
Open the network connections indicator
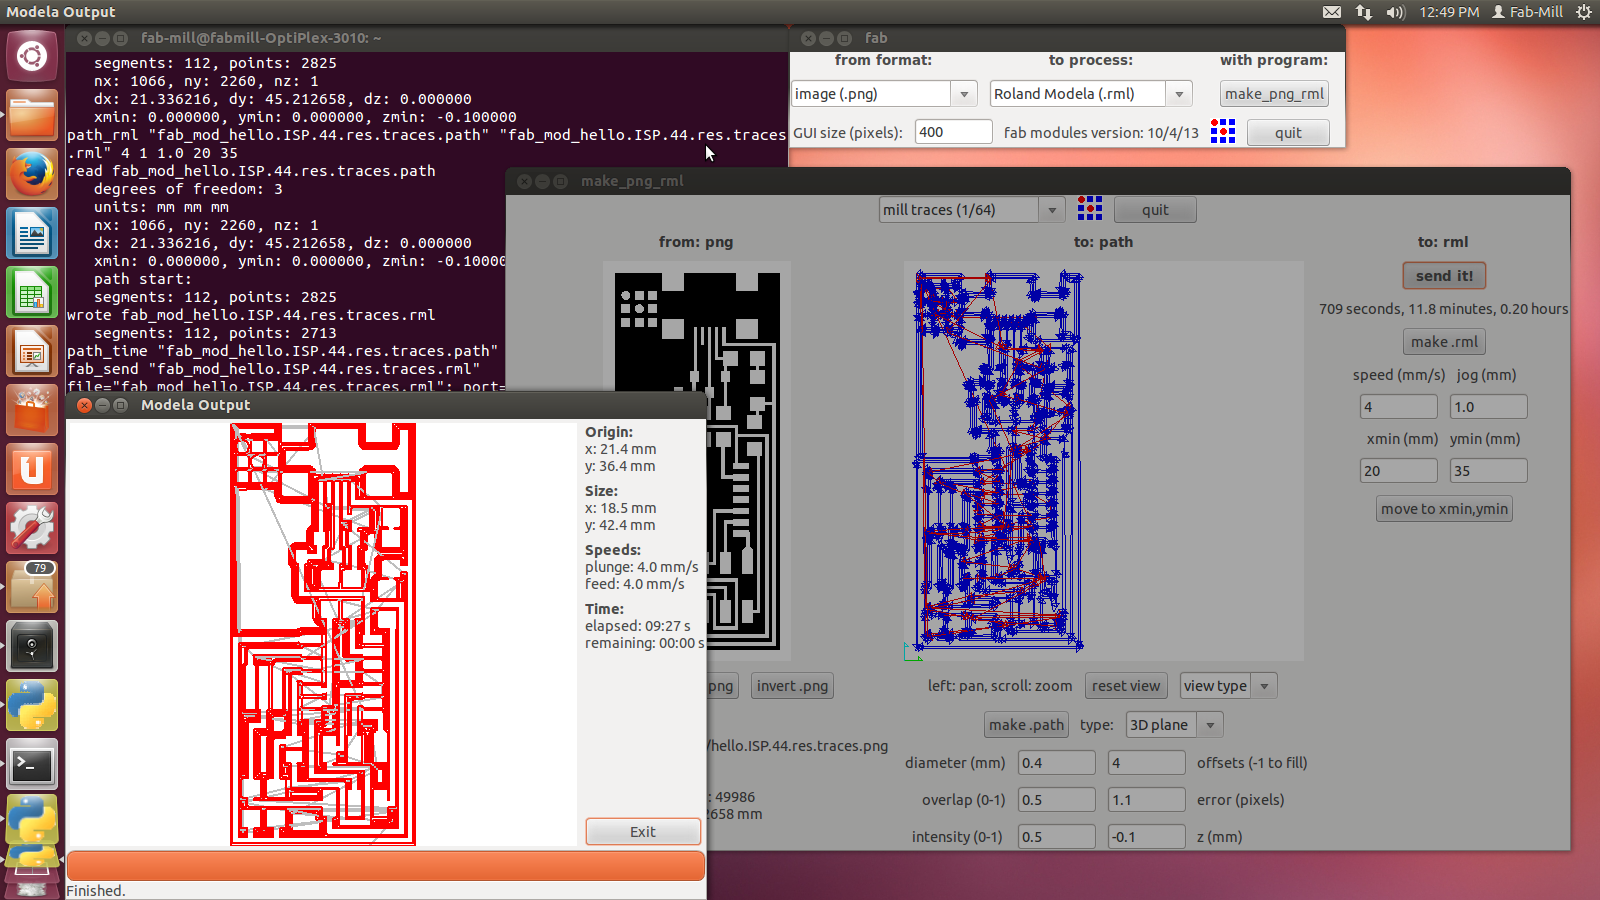1364,12
